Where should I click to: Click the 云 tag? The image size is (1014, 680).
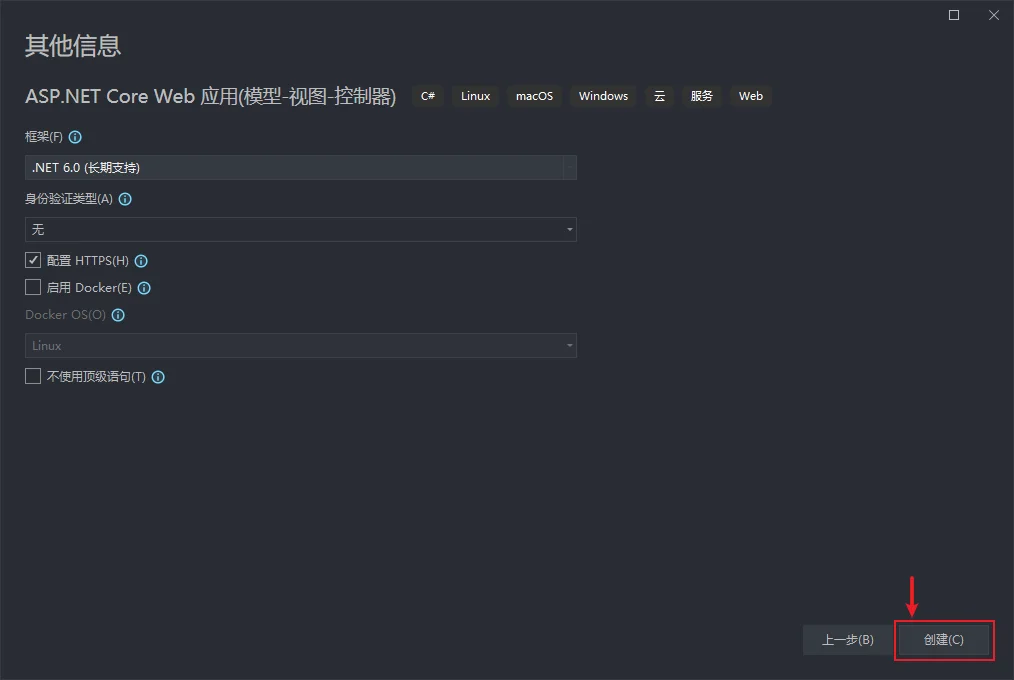coord(660,96)
